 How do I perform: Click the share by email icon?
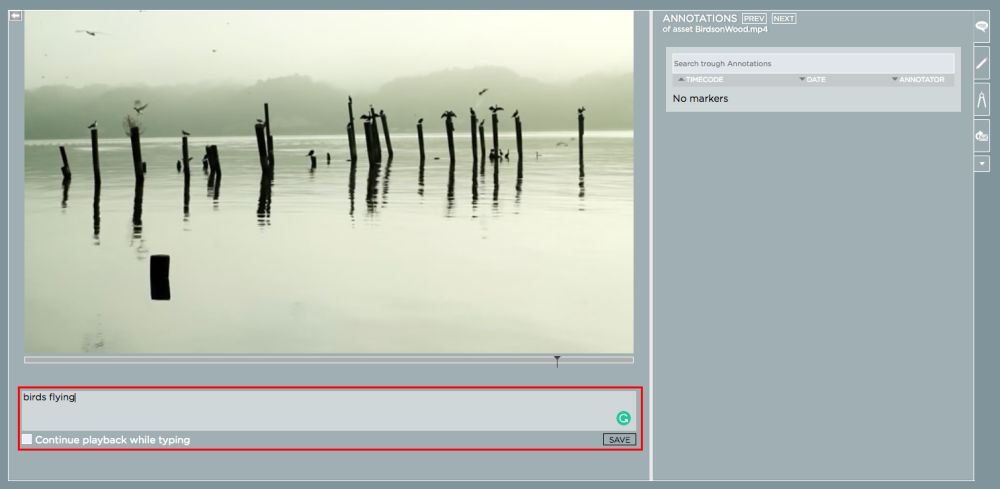point(982,136)
